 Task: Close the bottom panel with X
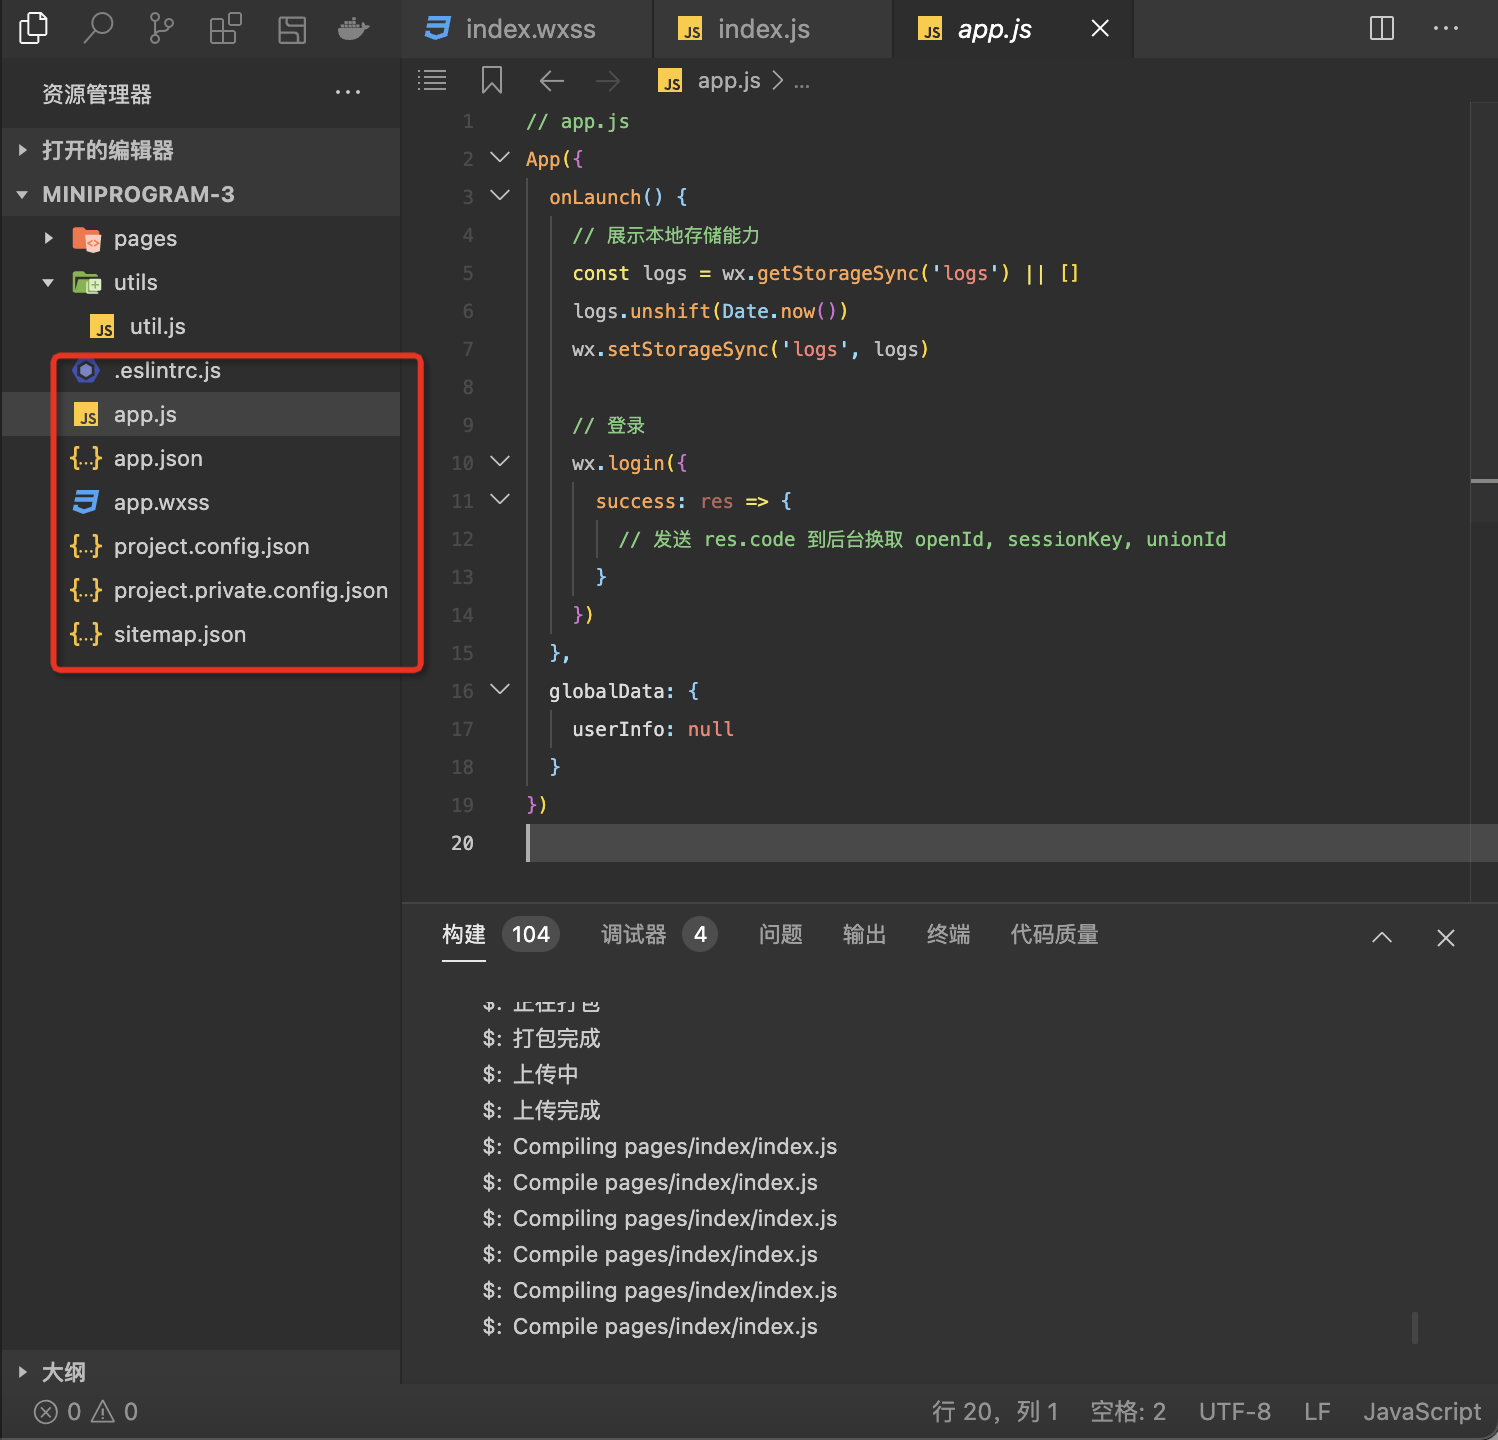tap(1446, 937)
